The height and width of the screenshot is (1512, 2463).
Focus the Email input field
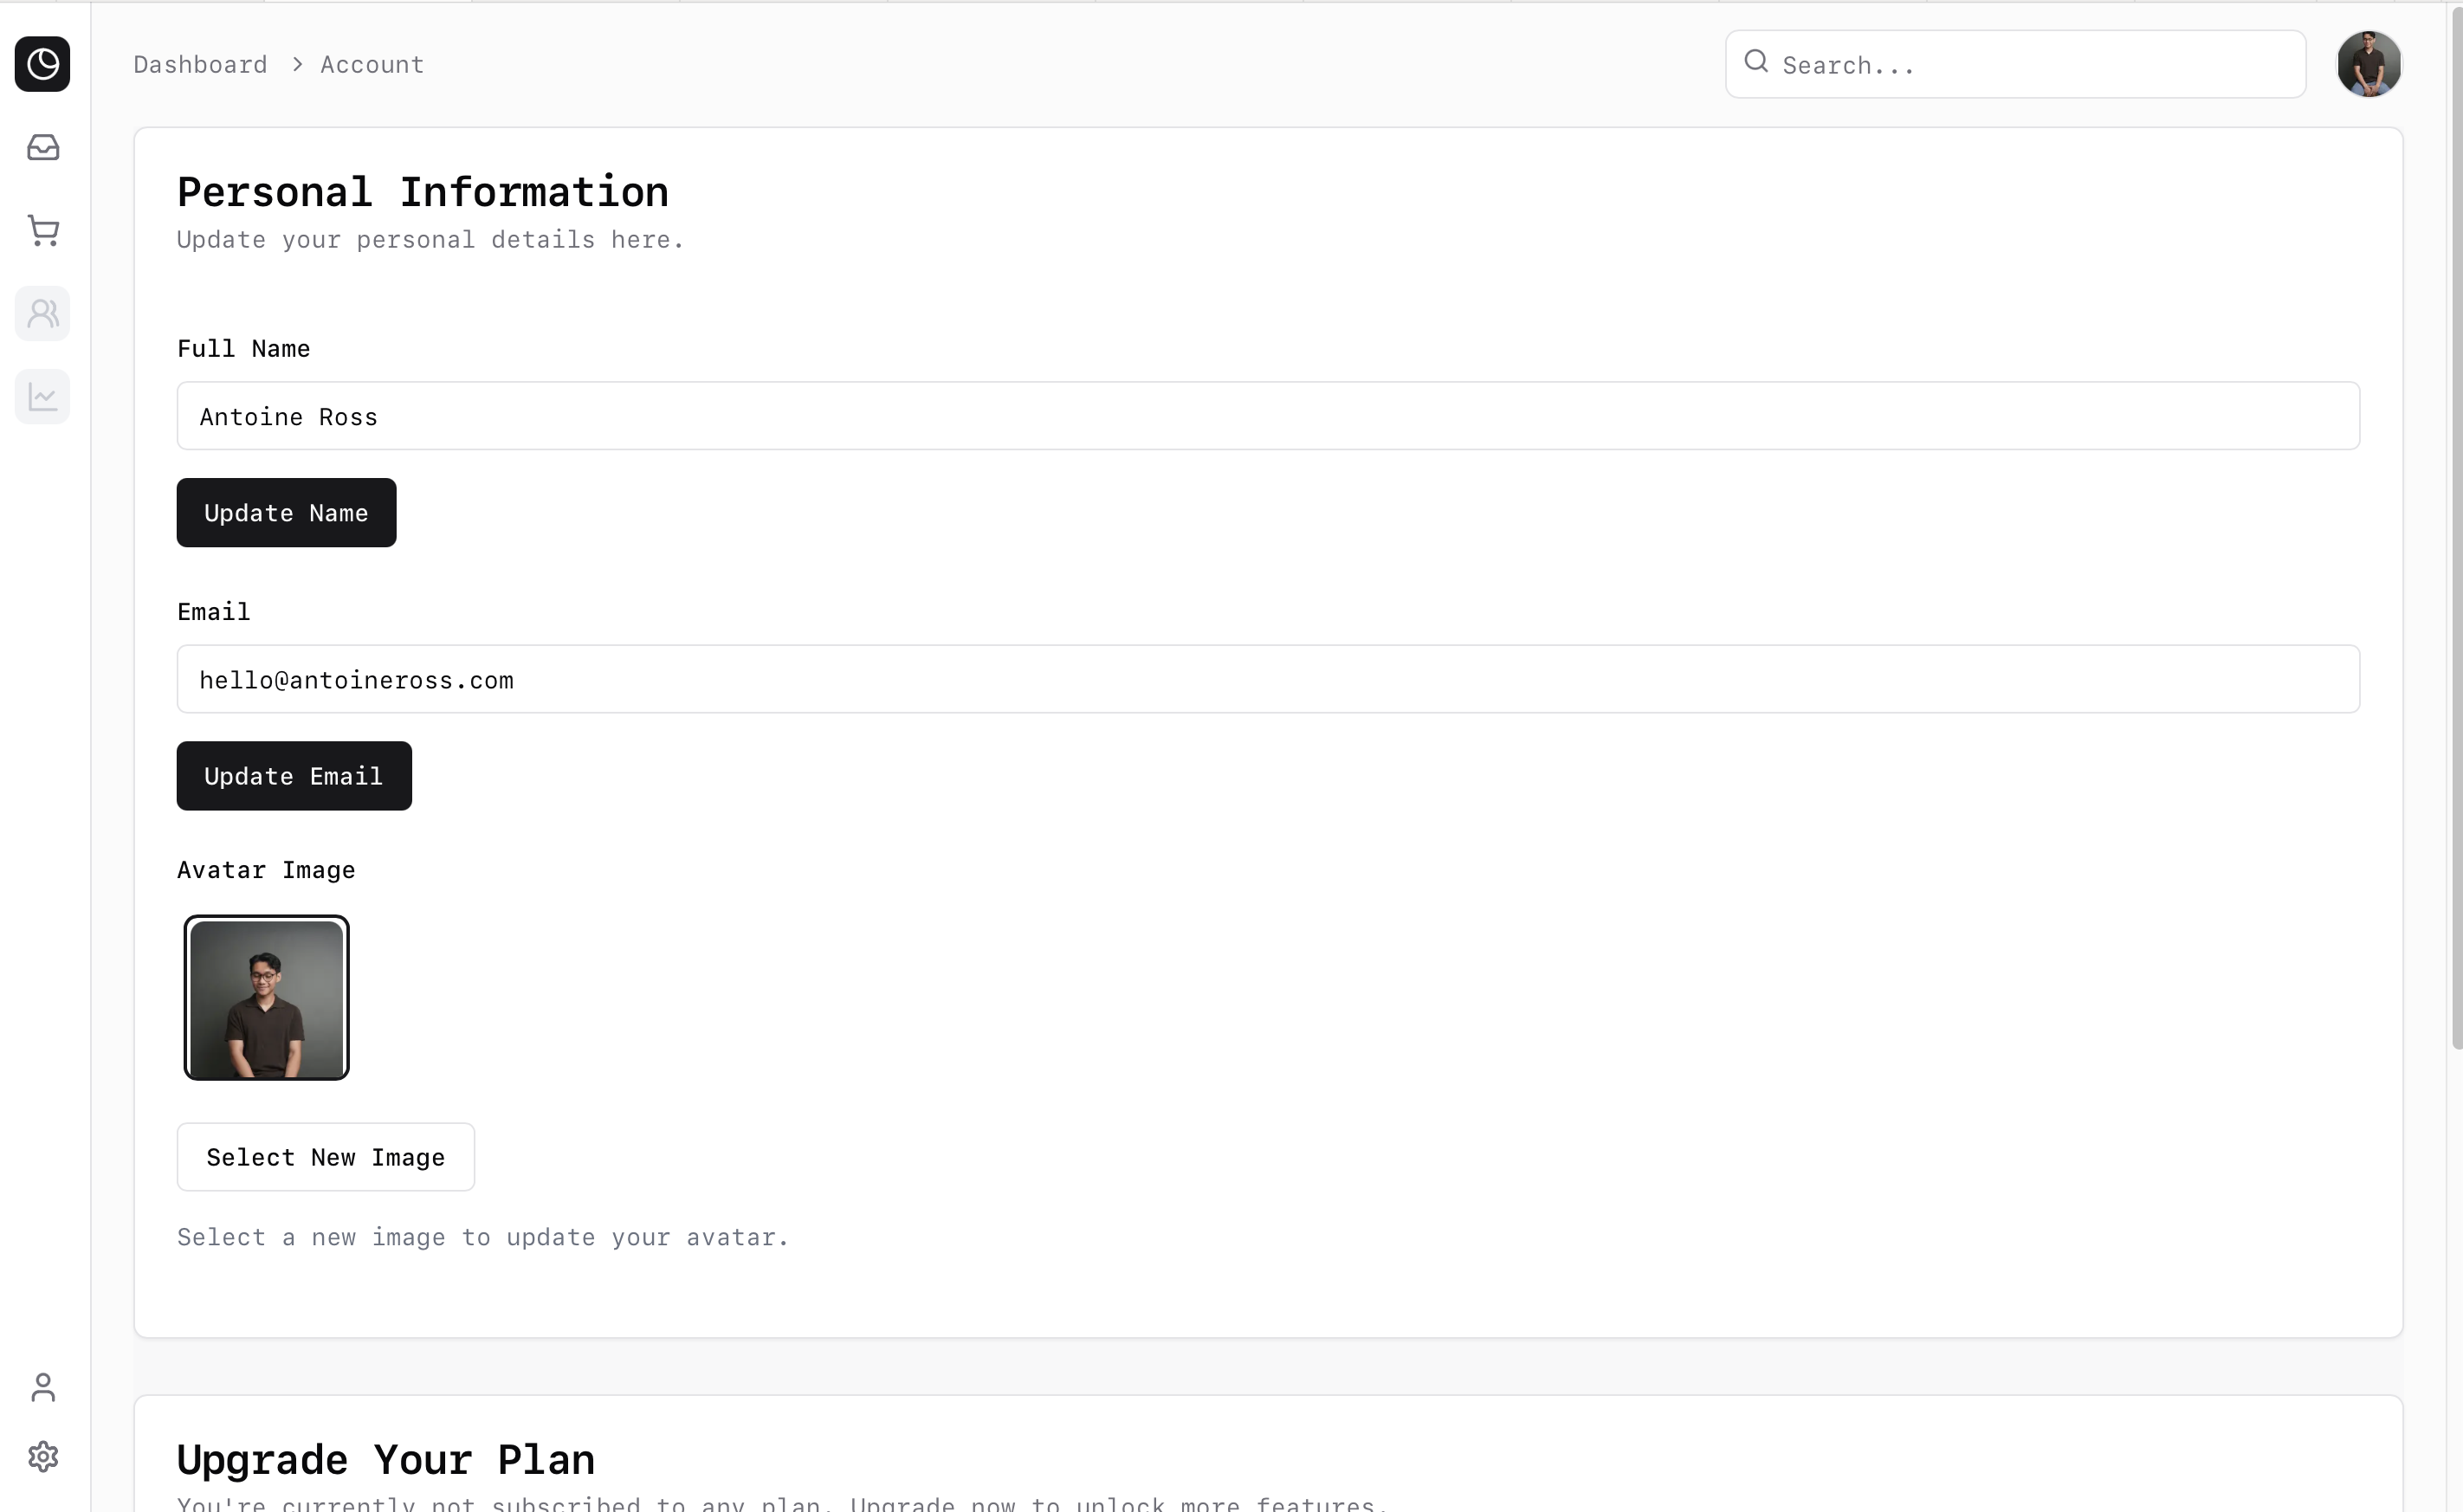(x=1267, y=679)
